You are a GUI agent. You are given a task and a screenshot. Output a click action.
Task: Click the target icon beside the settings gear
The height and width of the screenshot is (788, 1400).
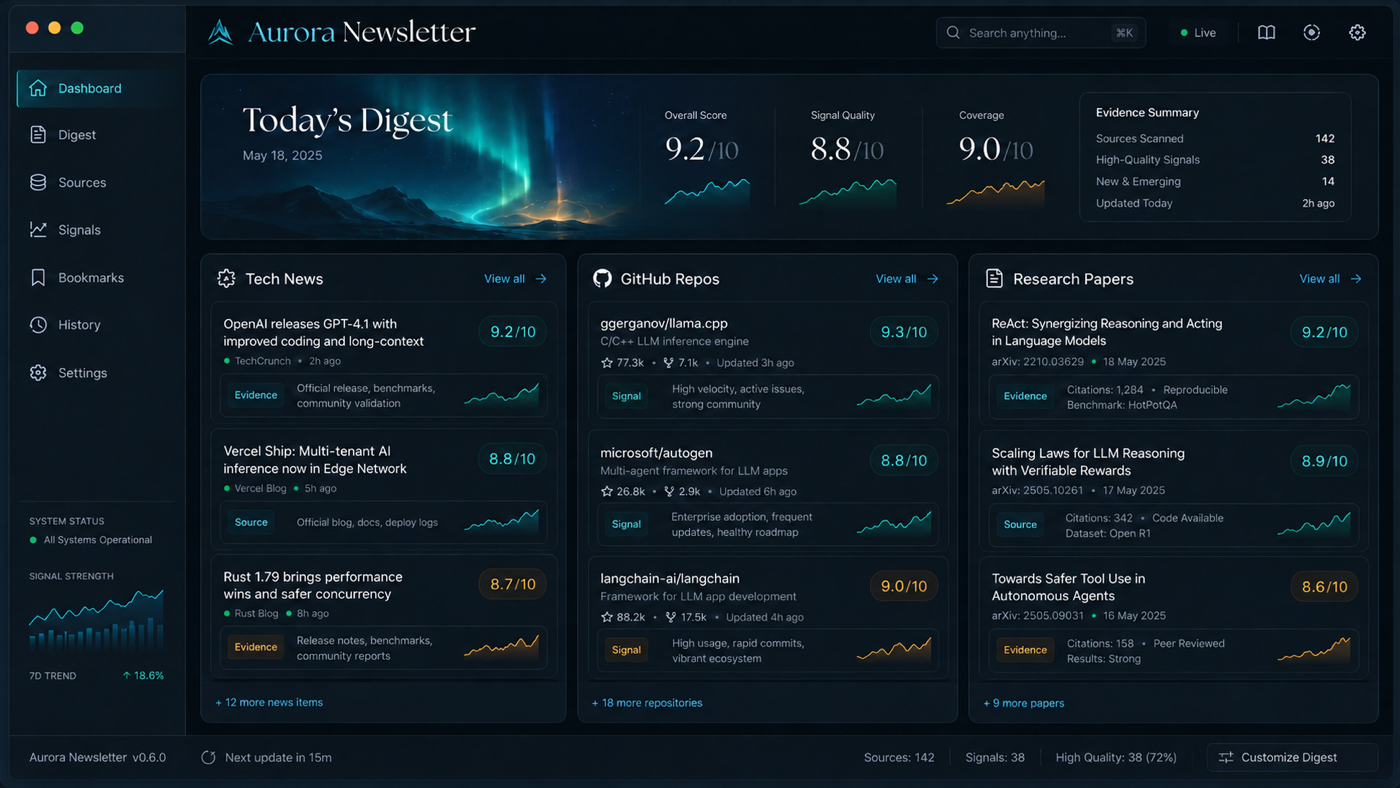click(x=1312, y=33)
